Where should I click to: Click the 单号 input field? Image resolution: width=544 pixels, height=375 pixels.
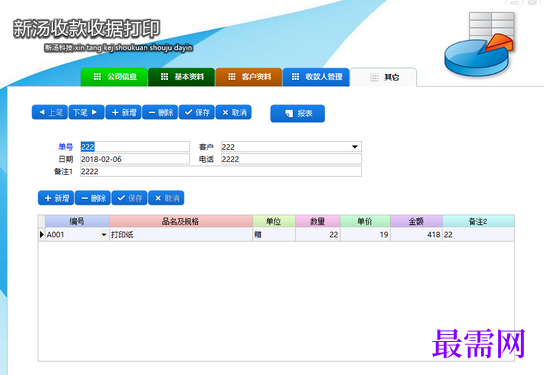tap(135, 147)
